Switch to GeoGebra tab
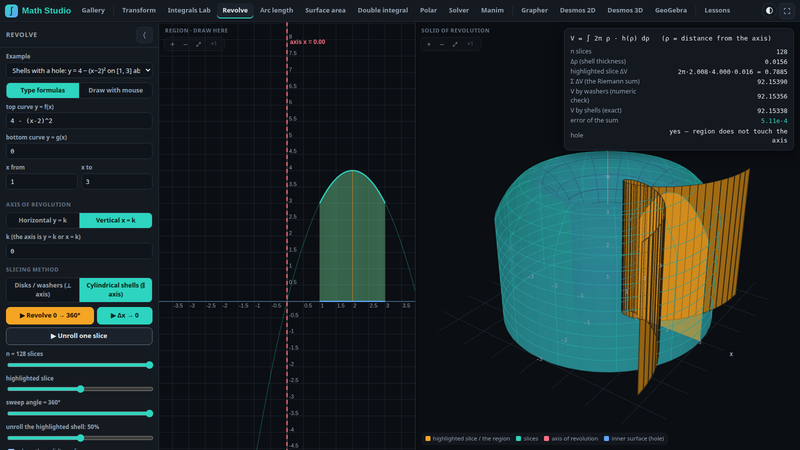This screenshot has height=450, width=800. 671,10
